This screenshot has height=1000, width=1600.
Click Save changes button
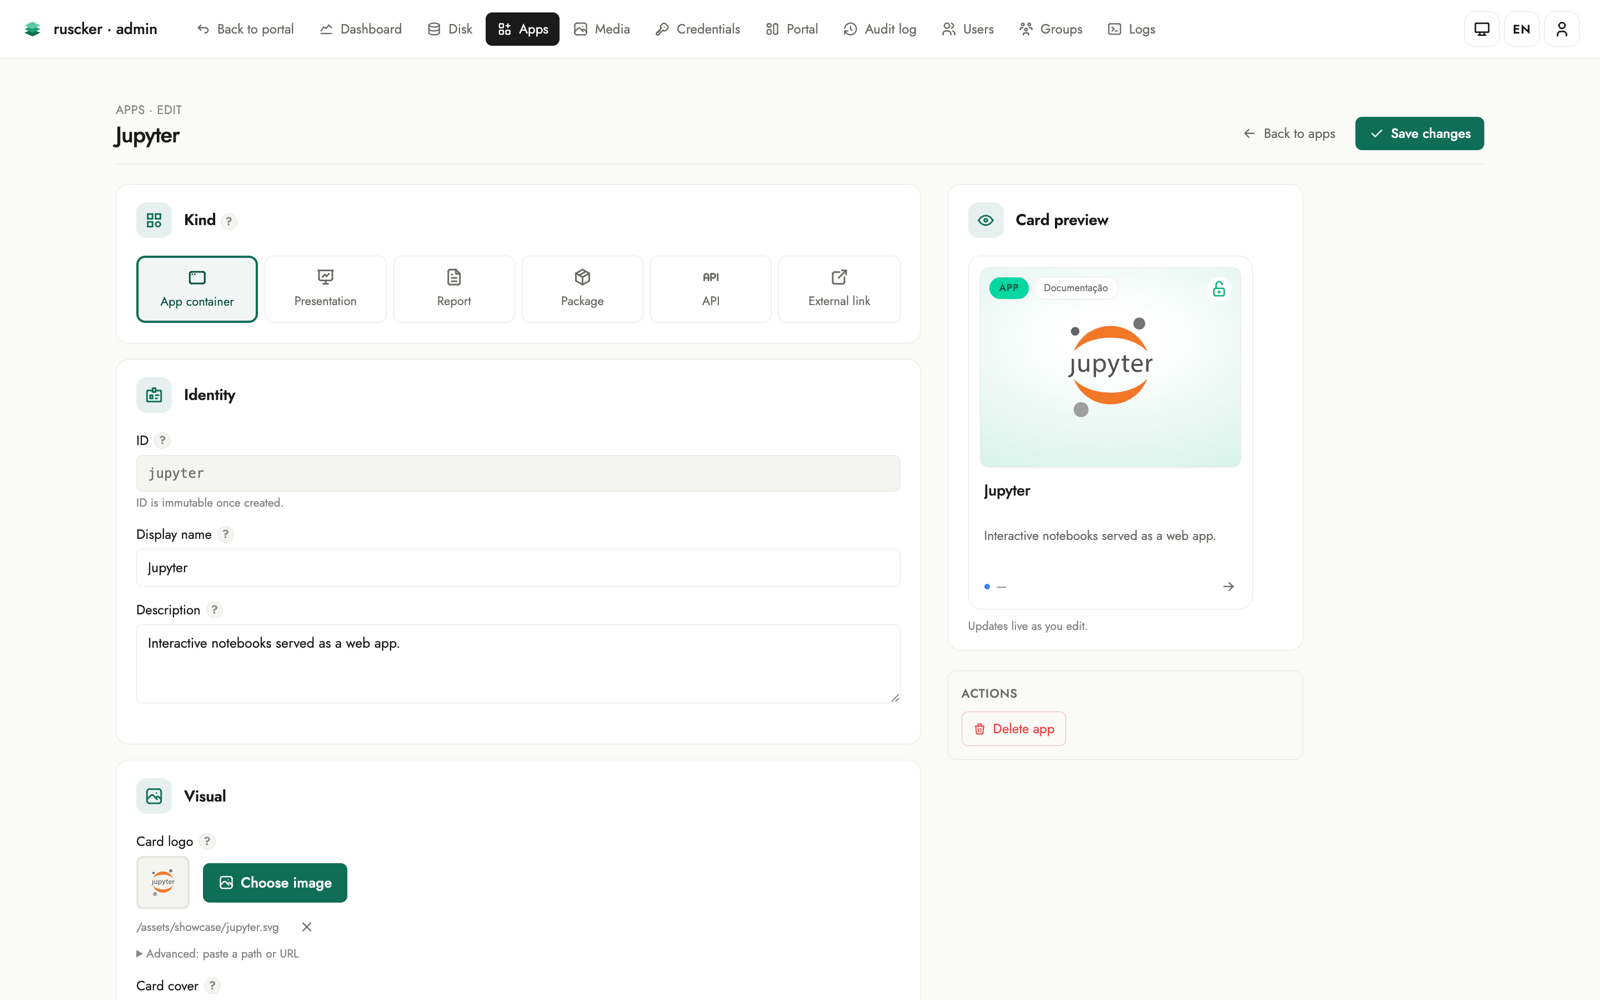[1419, 133]
